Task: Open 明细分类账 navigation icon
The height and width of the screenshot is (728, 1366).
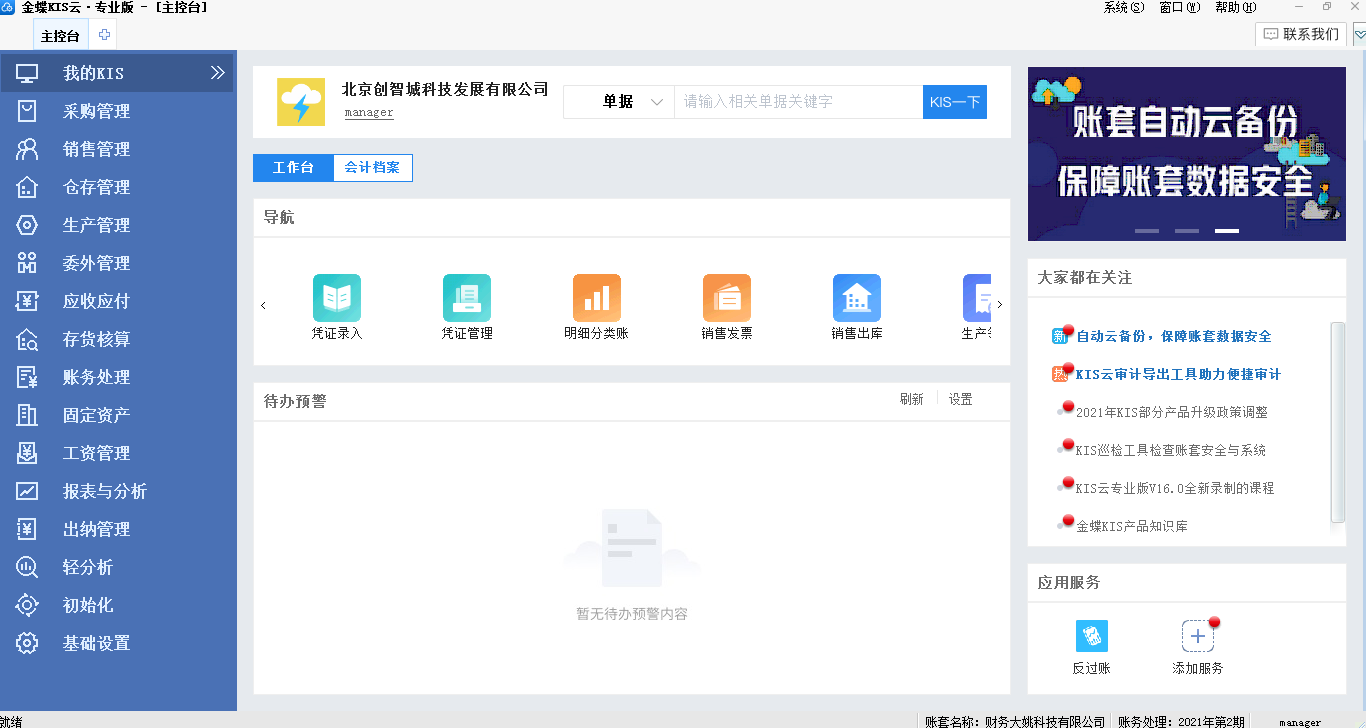Action: point(597,298)
